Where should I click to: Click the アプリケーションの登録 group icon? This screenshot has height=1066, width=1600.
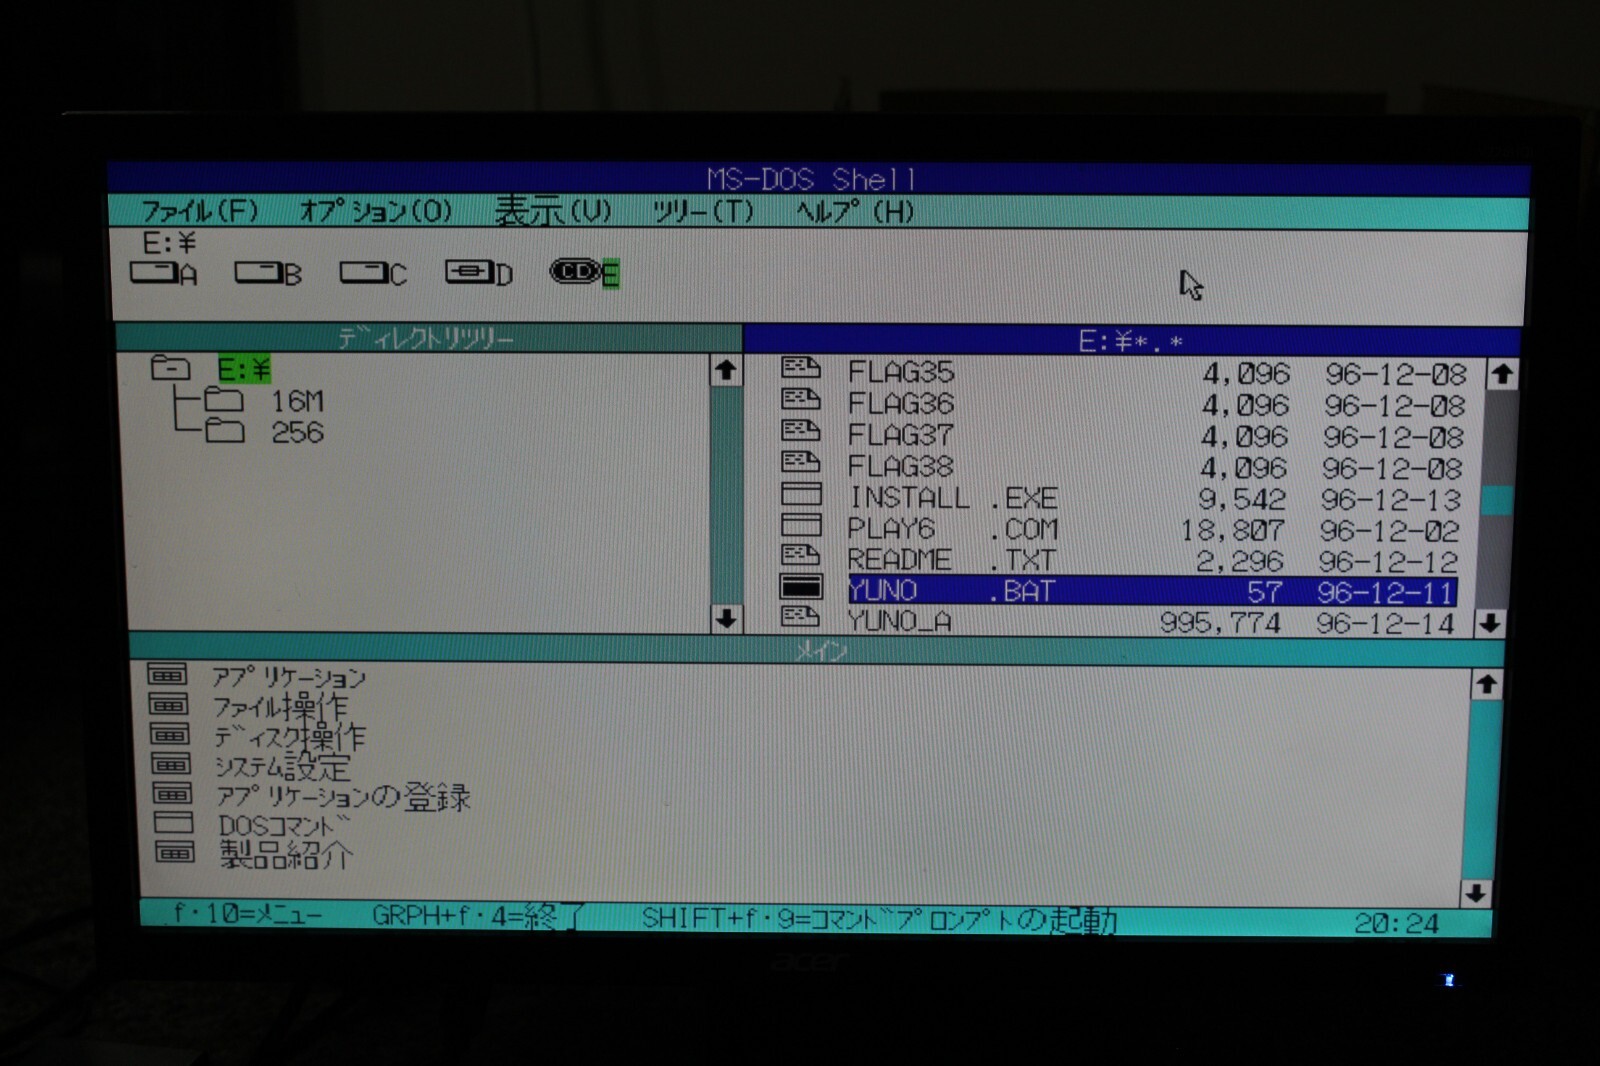pos(172,793)
